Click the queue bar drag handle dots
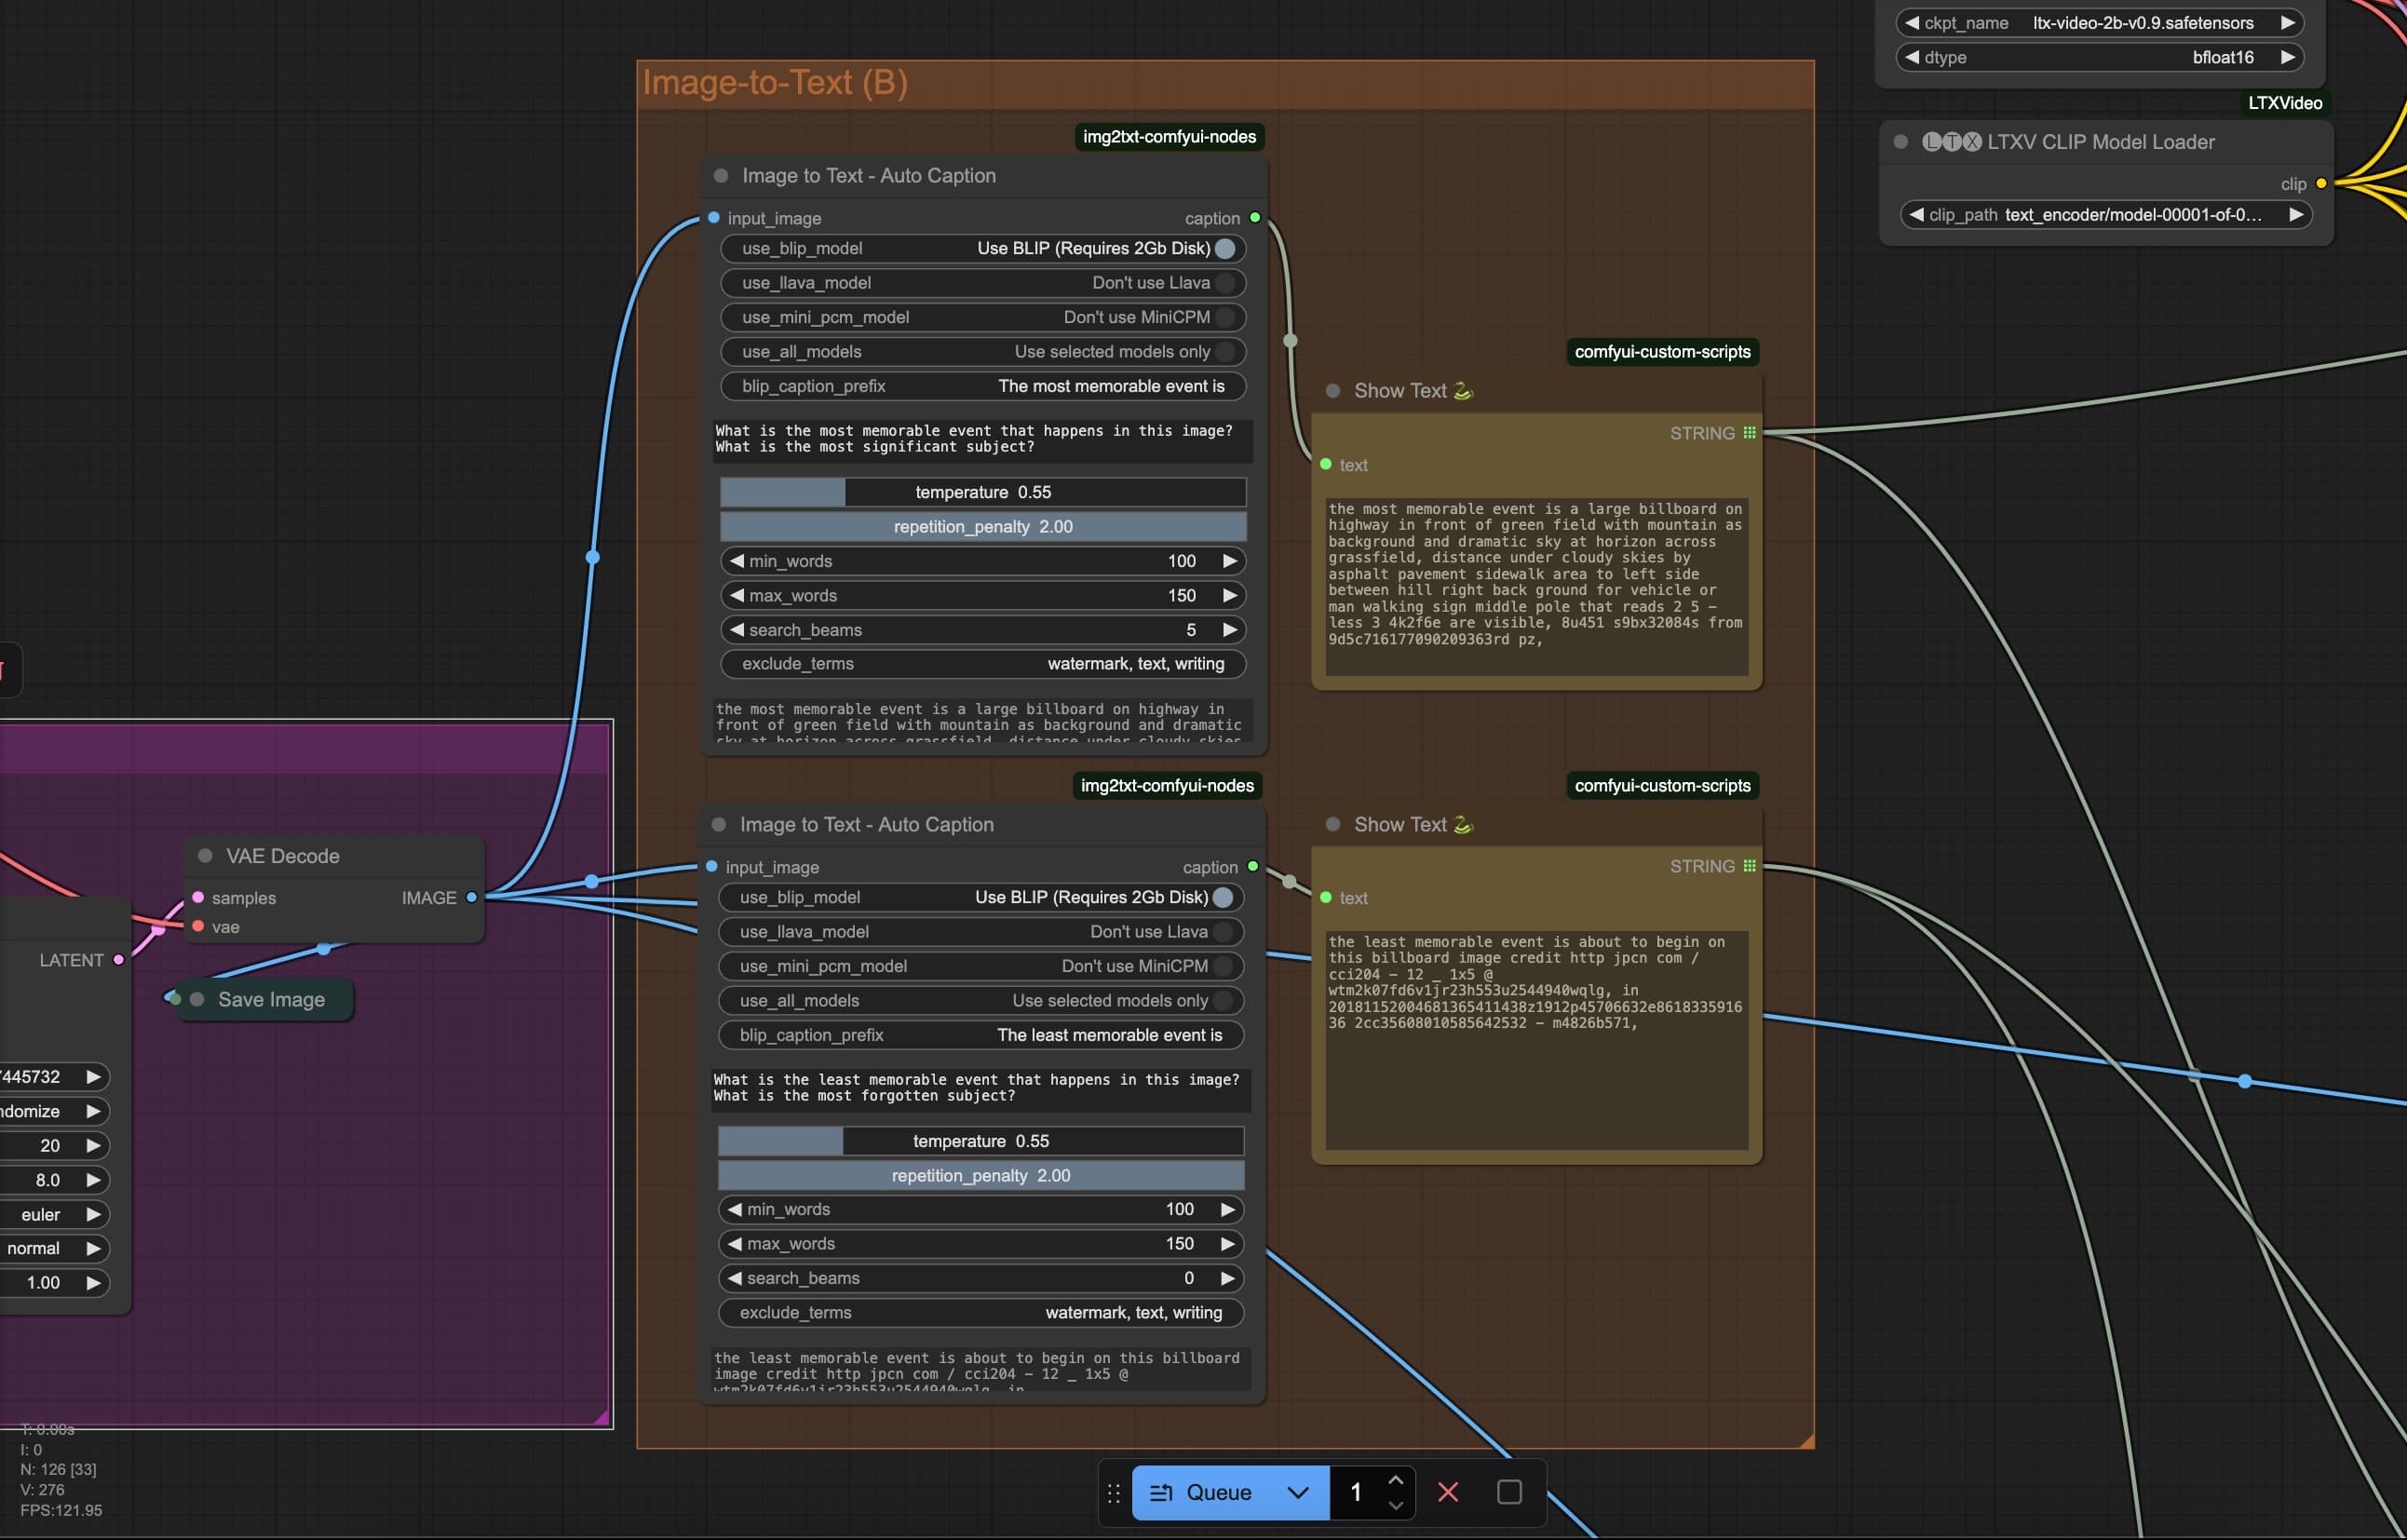 click(1114, 1493)
